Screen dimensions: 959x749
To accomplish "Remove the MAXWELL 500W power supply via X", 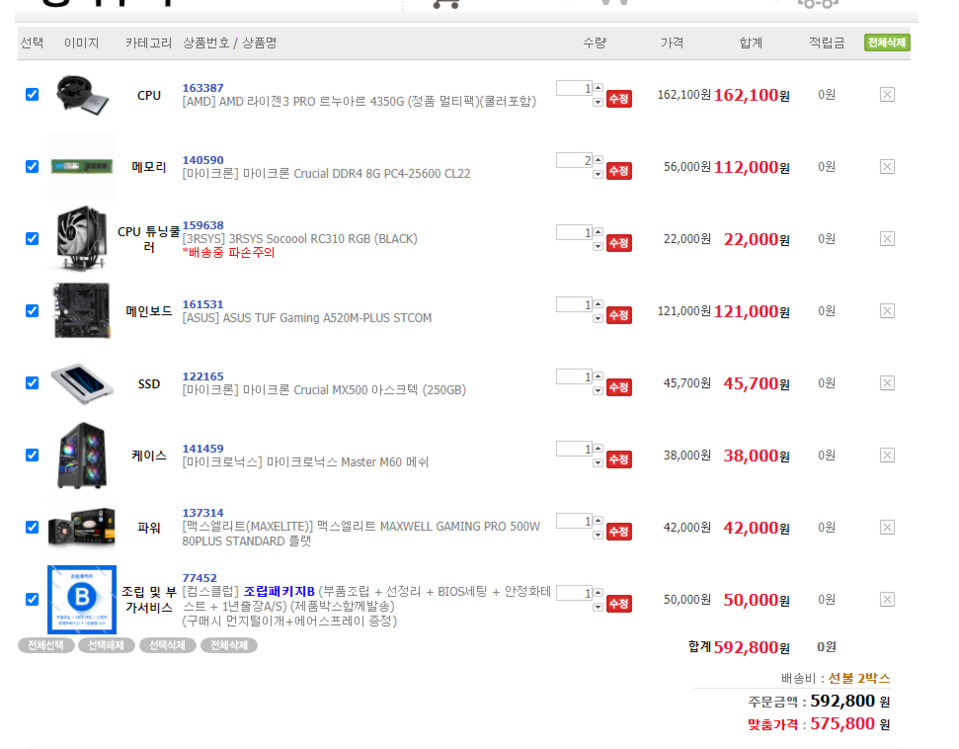I will point(886,527).
